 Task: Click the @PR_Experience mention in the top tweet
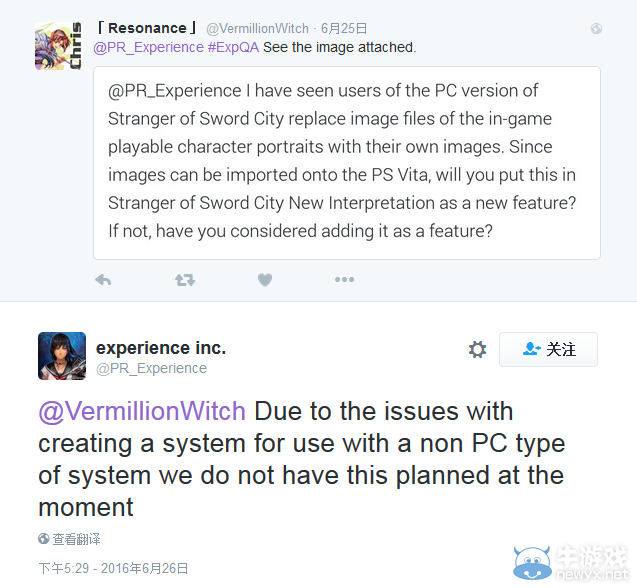(148, 48)
